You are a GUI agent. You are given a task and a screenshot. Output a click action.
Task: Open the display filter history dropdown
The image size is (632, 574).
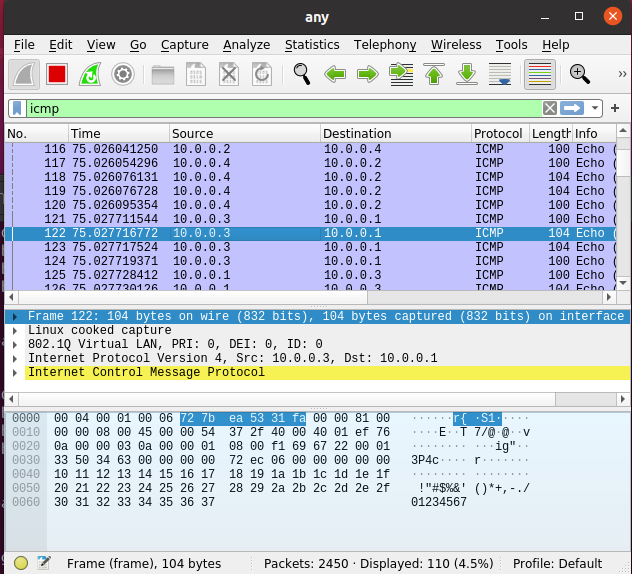tap(596, 108)
